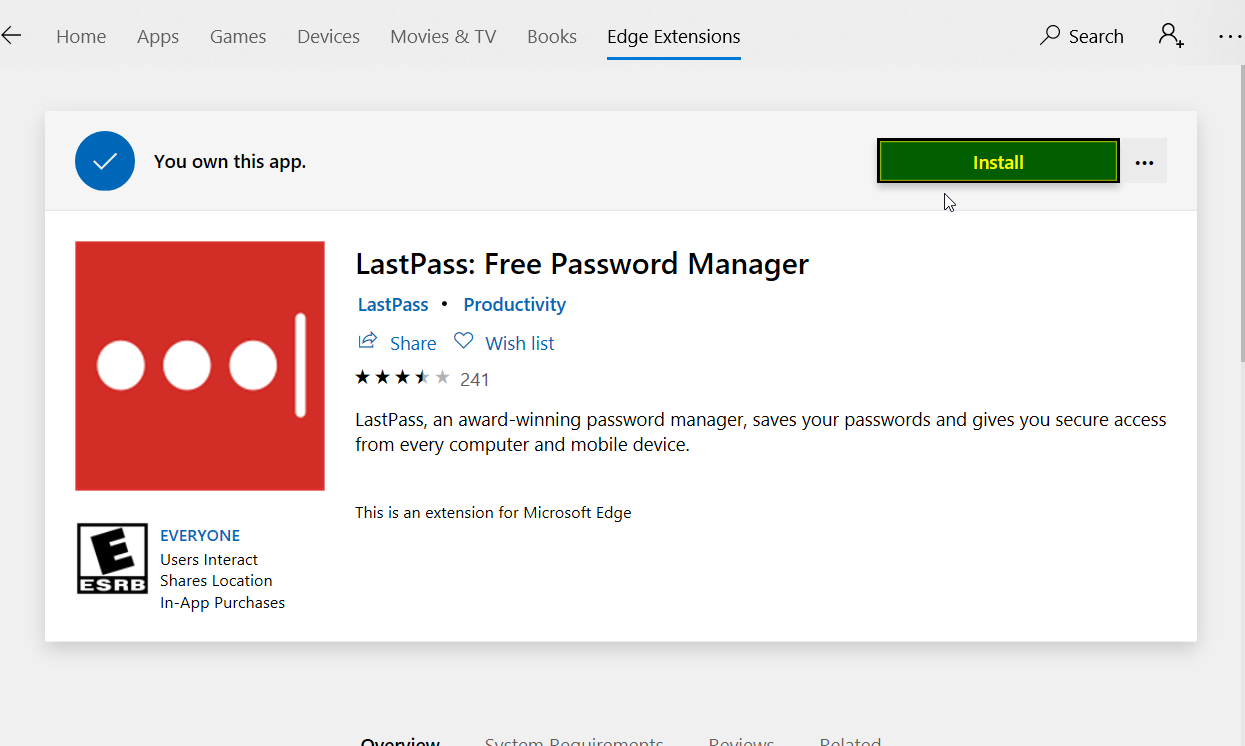This screenshot has height=746, width=1245.
Task: Click the account profile icon
Action: [x=1170, y=35]
